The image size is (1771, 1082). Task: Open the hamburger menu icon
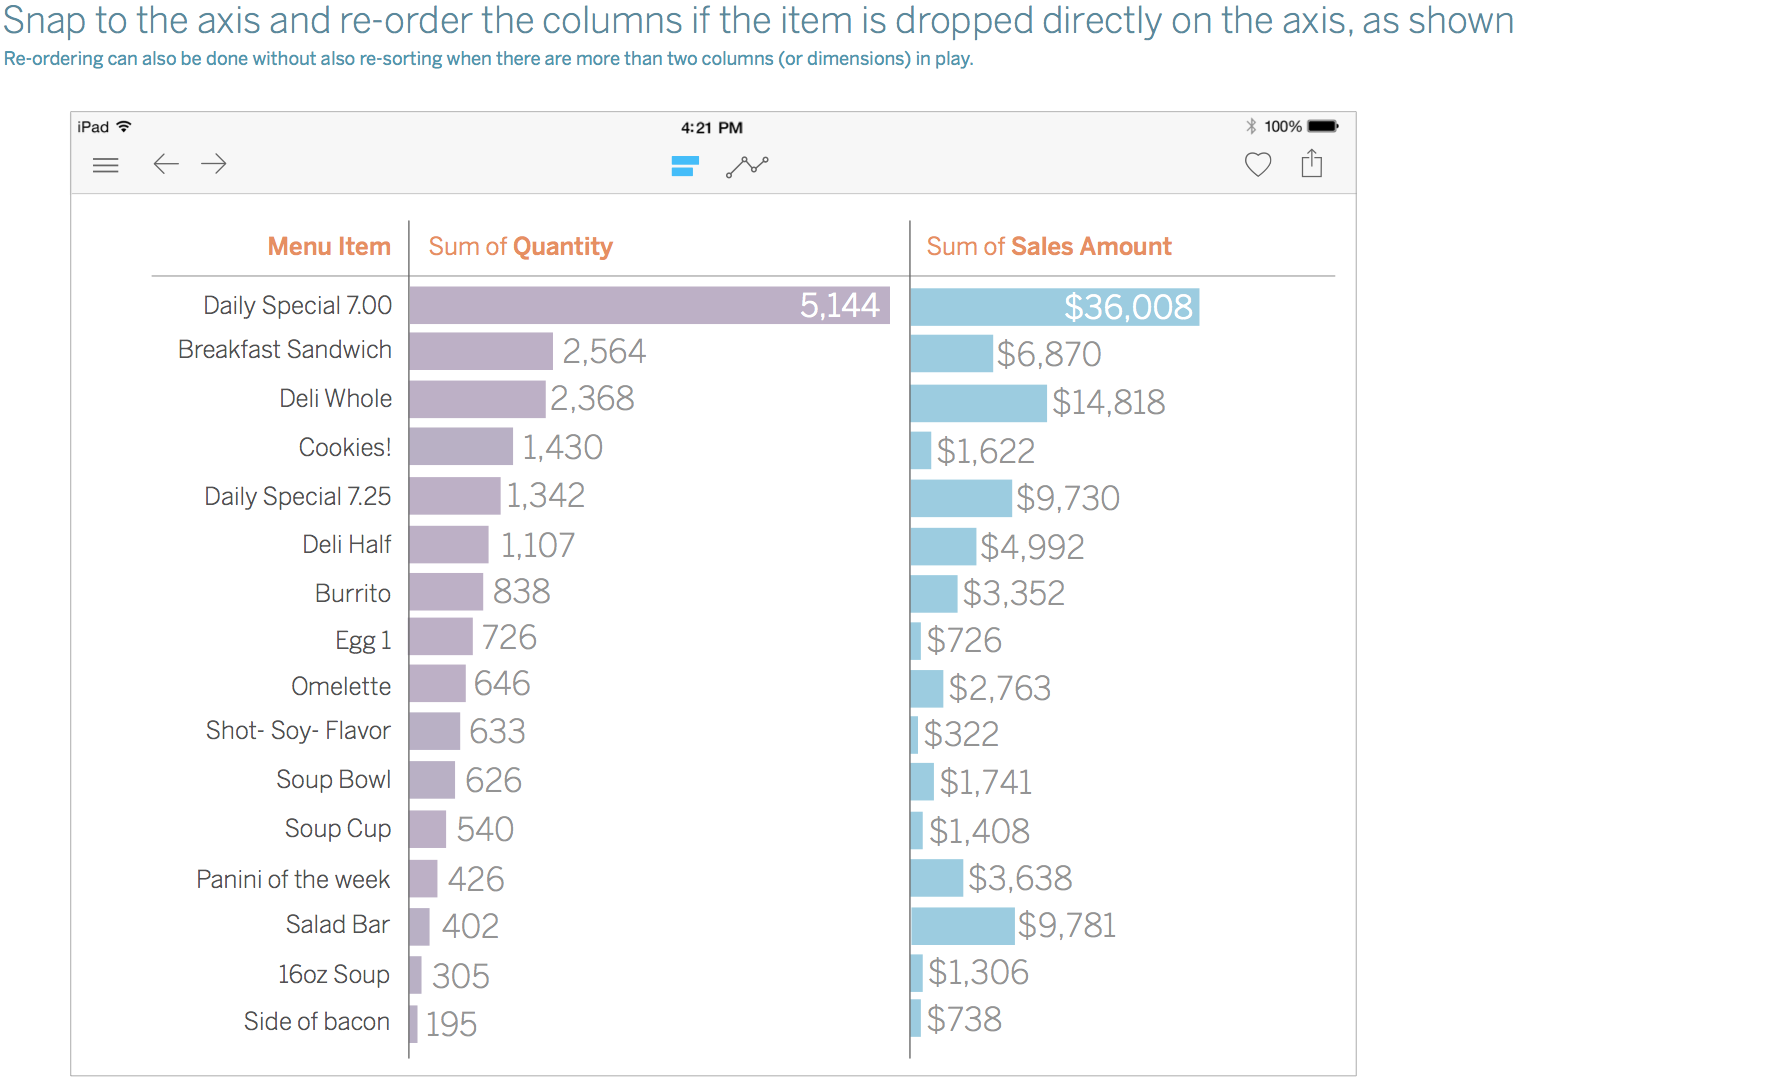point(105,165)
